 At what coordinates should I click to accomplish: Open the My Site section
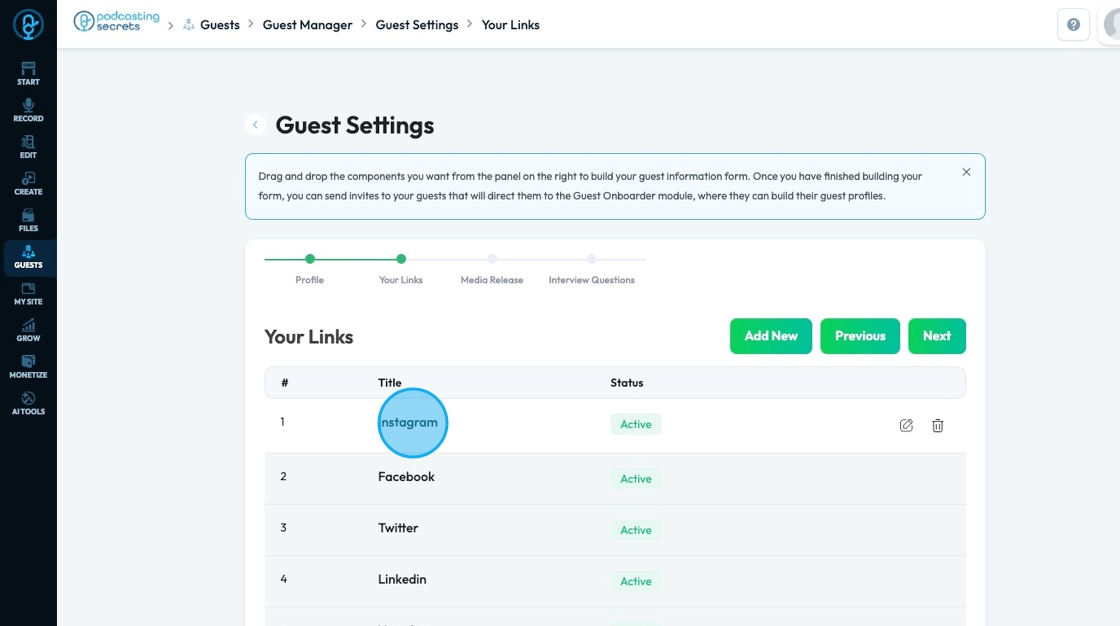tap(28, 294)
